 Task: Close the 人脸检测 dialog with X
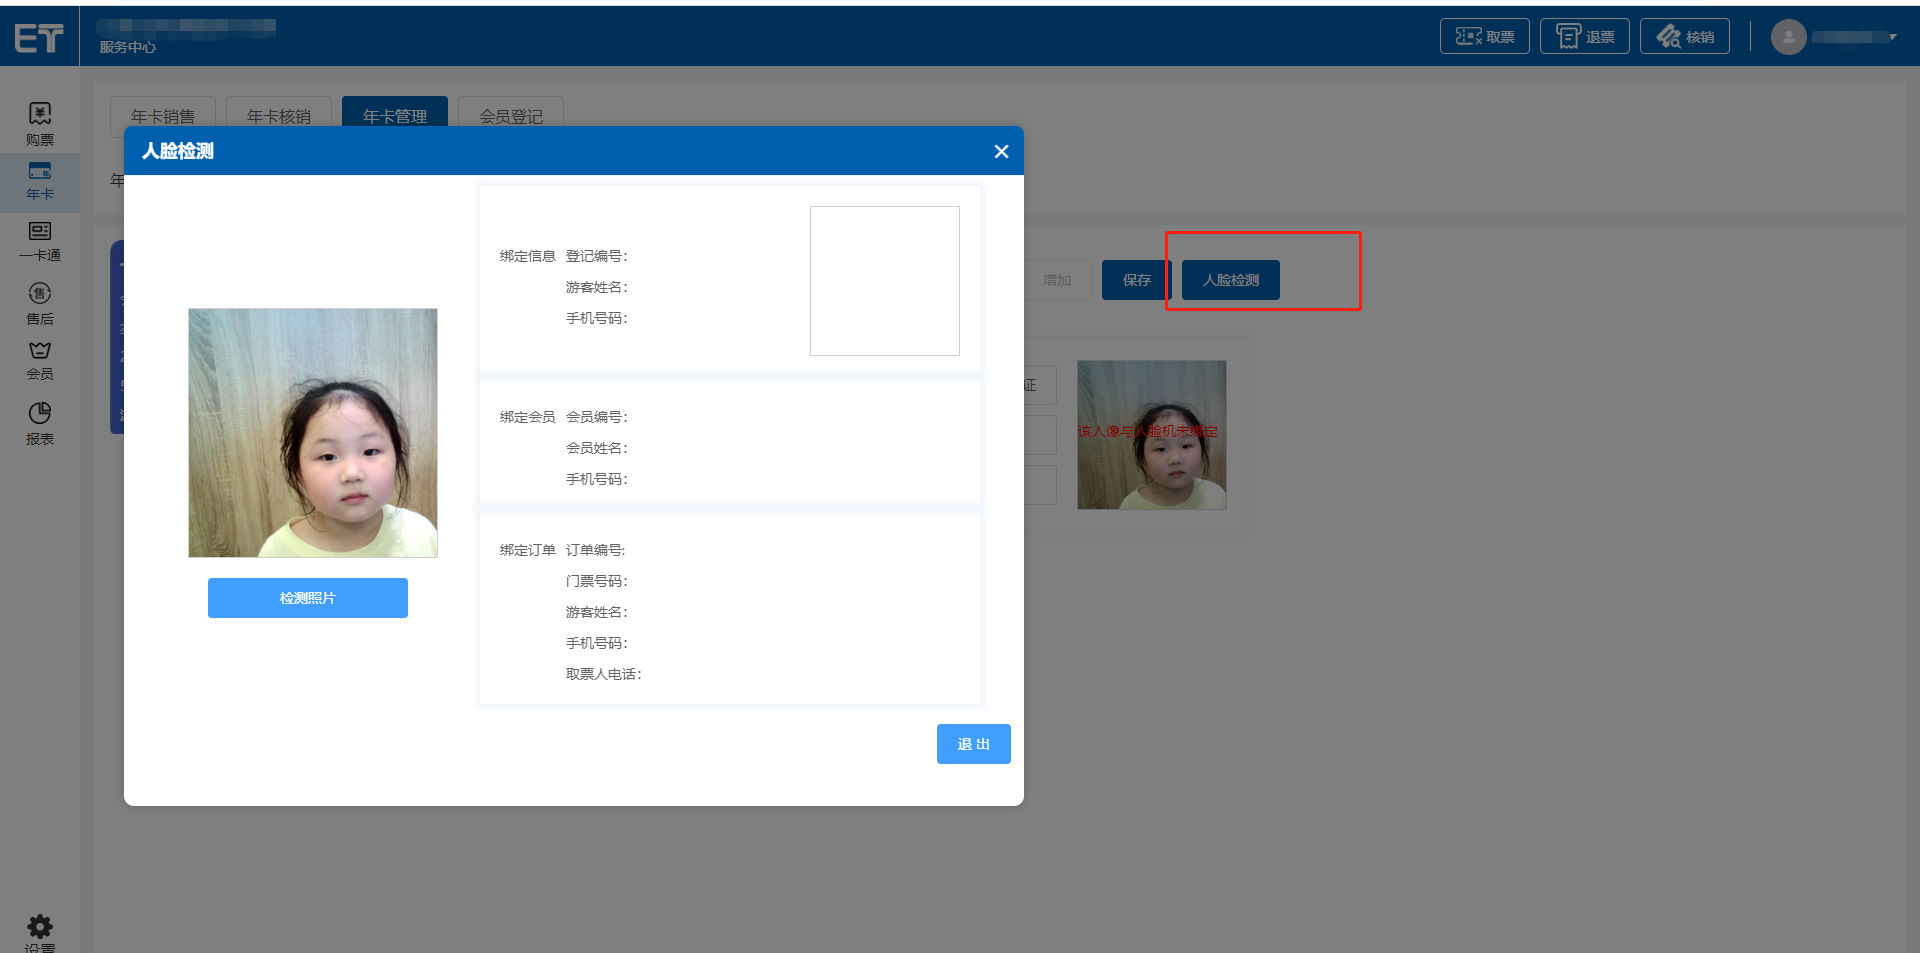coord(1001,151)
